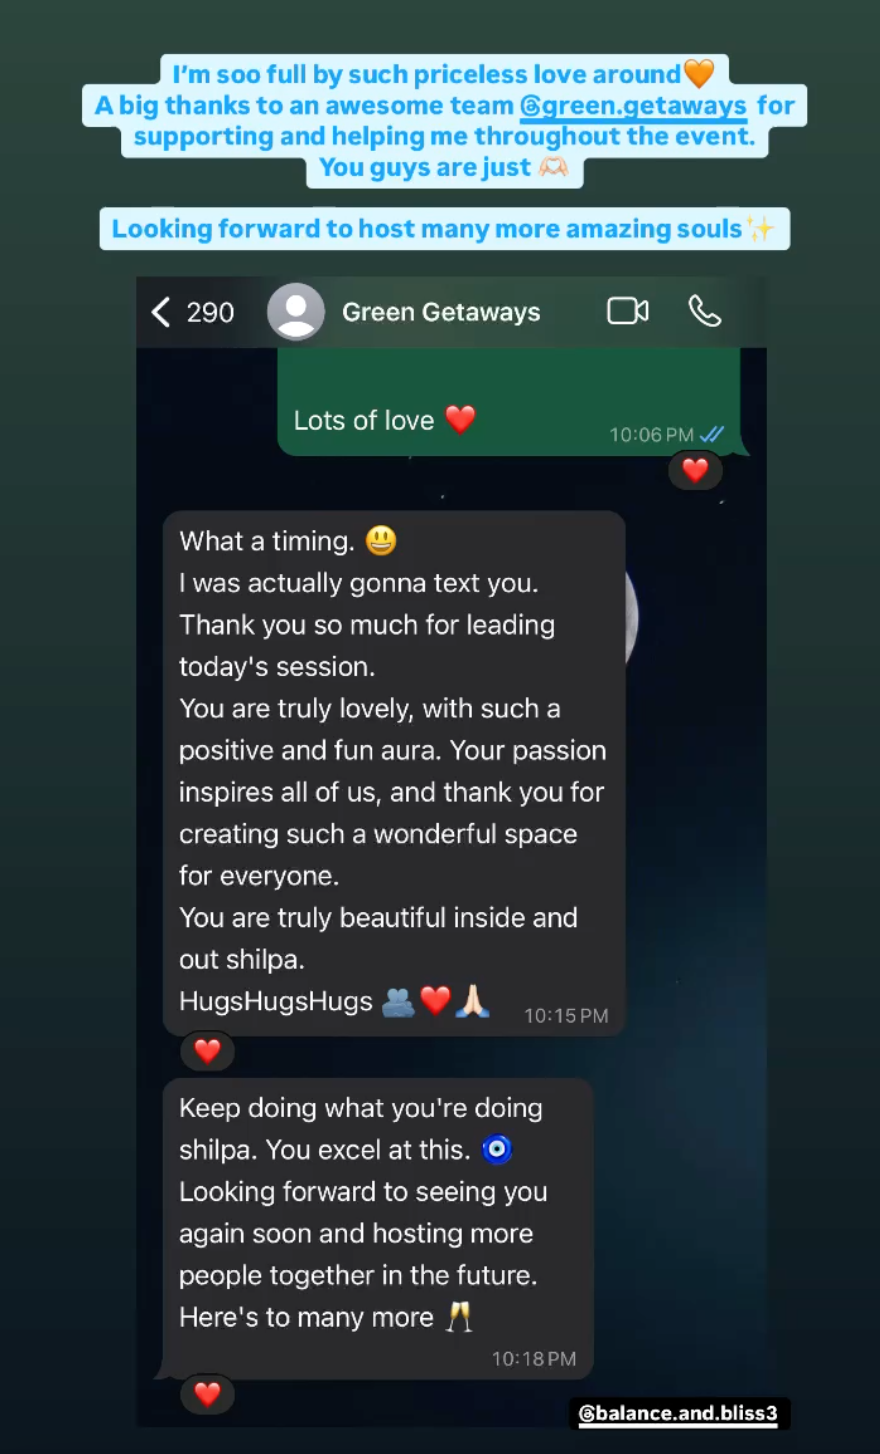
Task: Tap the clinking glasses emoji
Action: pyautogui.click(x=459, y=1317)
